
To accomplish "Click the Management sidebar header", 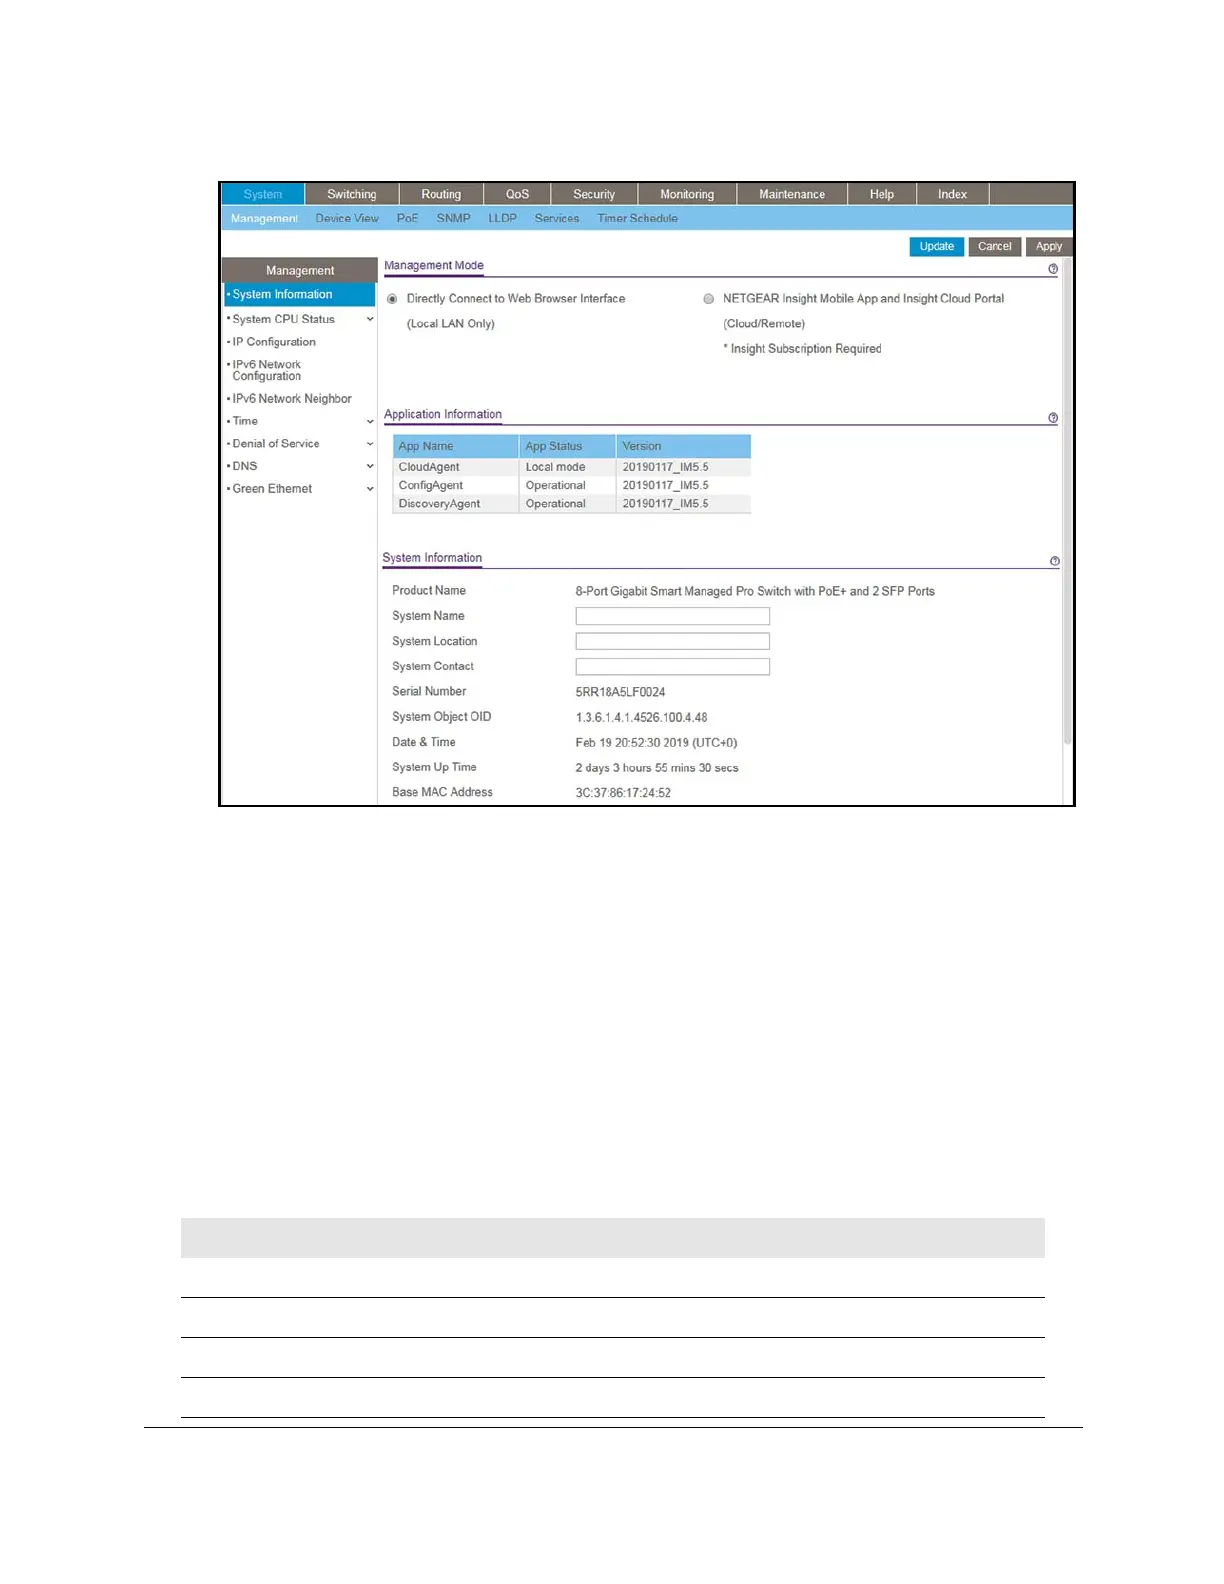I will [299, 270].
